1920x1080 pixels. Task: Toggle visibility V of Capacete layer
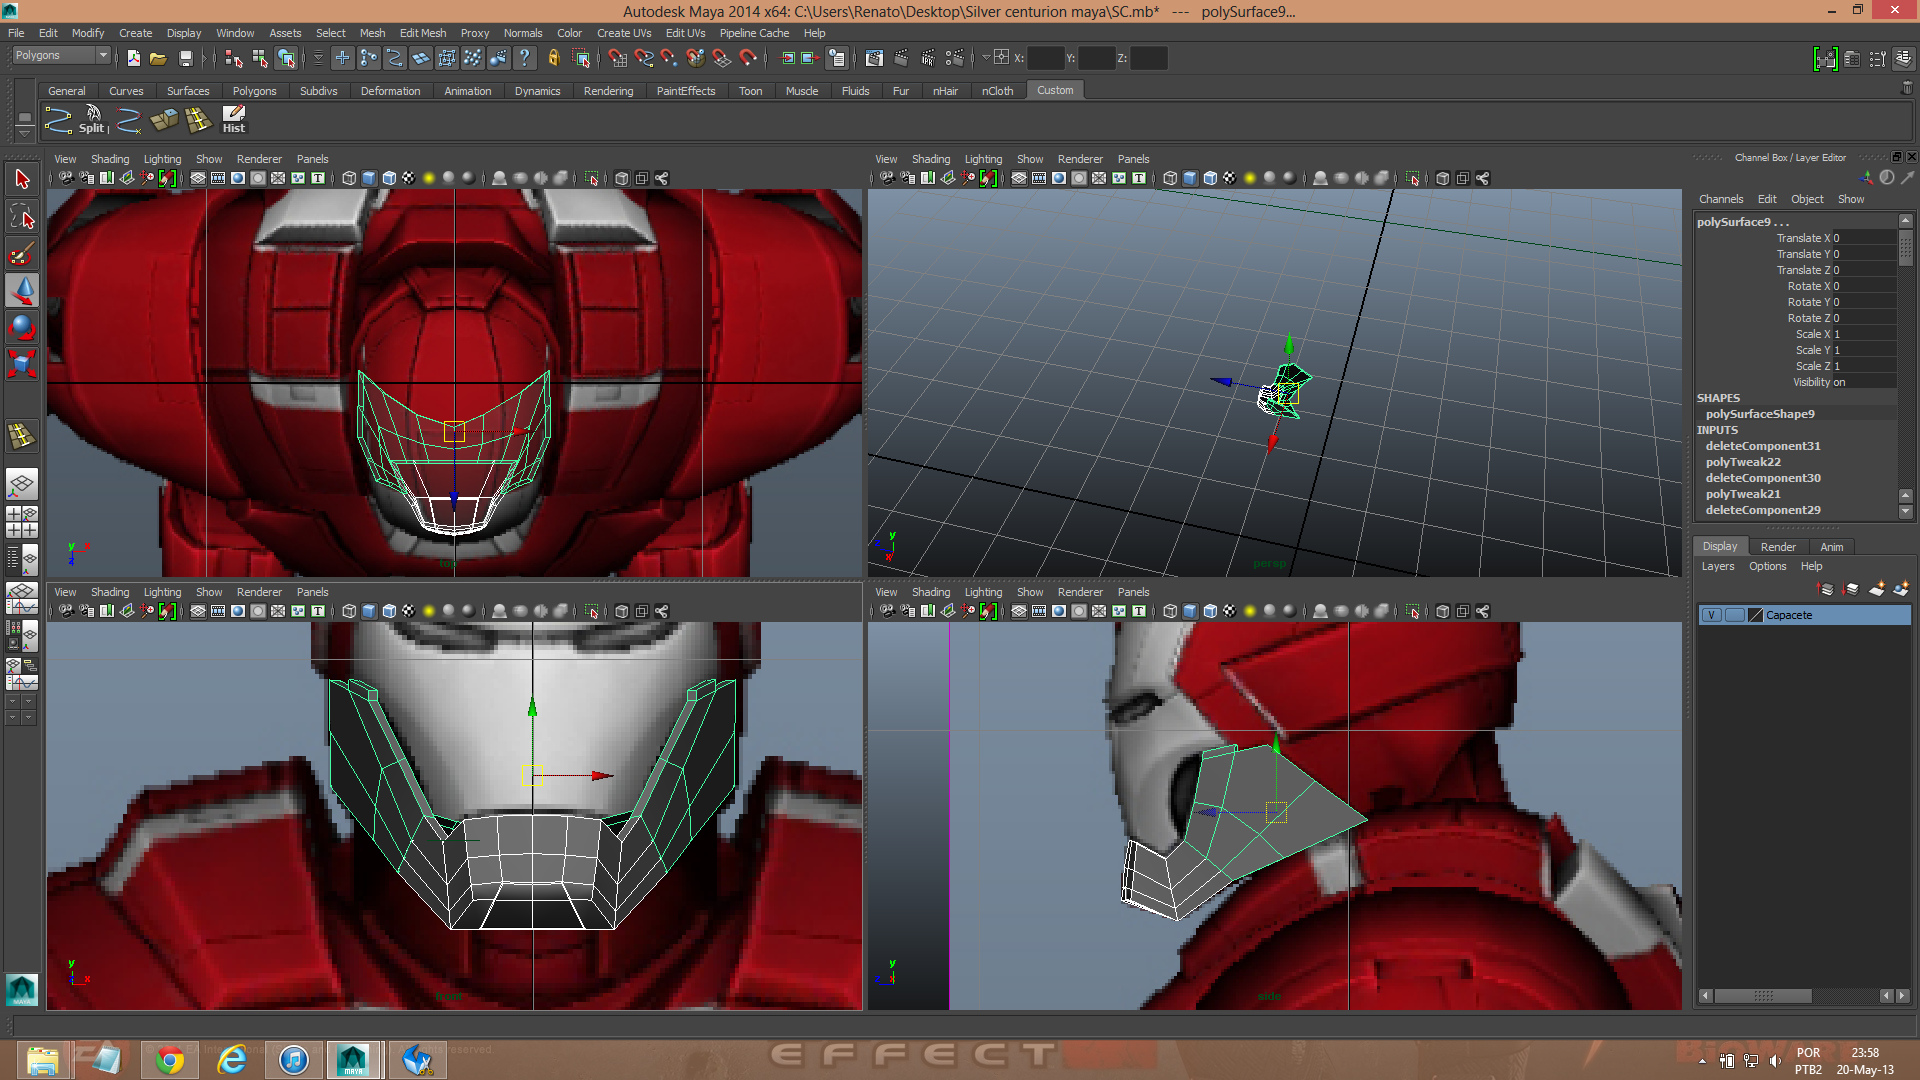[x=1712, y=615]
